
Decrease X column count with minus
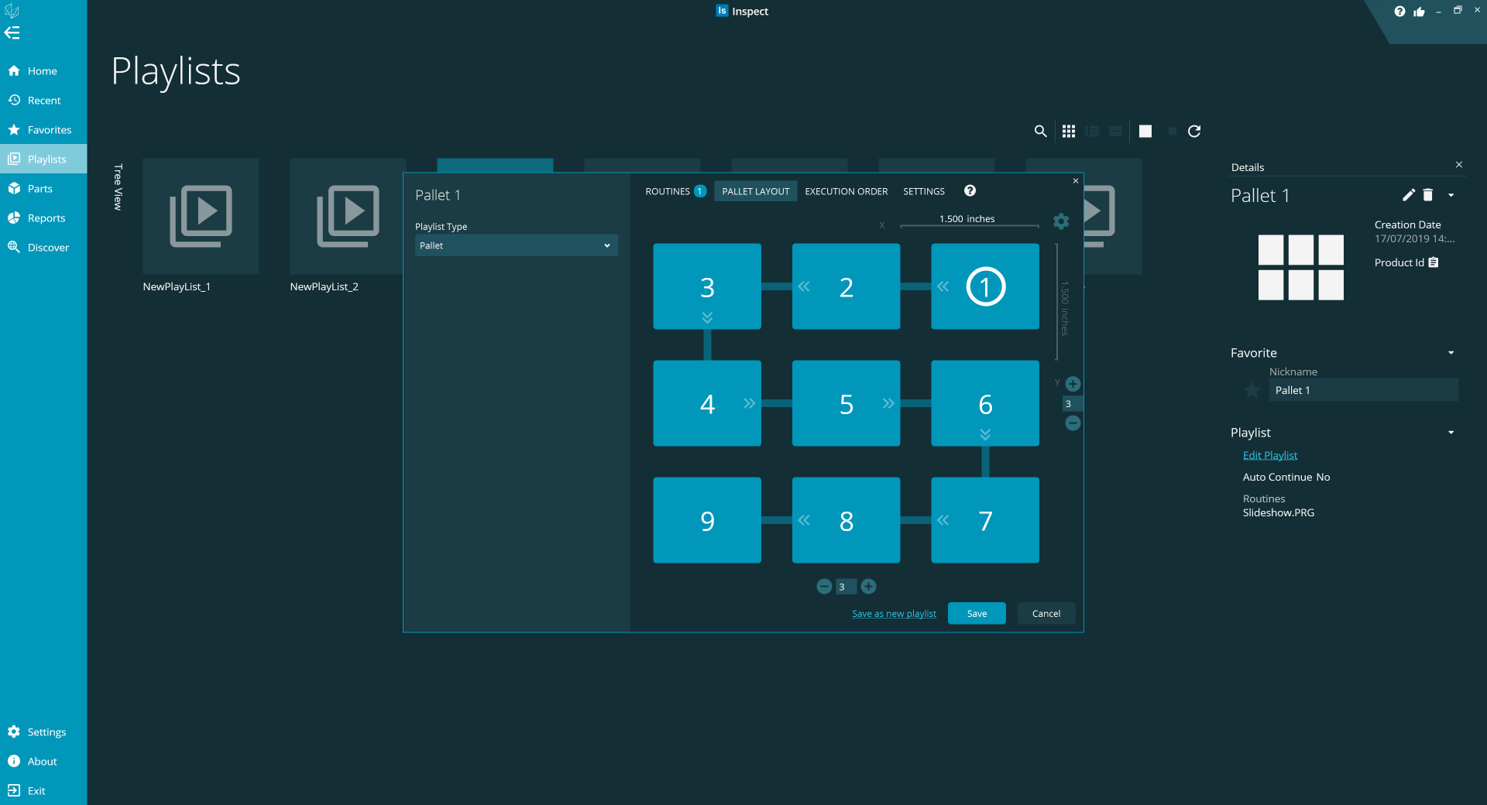(x=824, y=586)
